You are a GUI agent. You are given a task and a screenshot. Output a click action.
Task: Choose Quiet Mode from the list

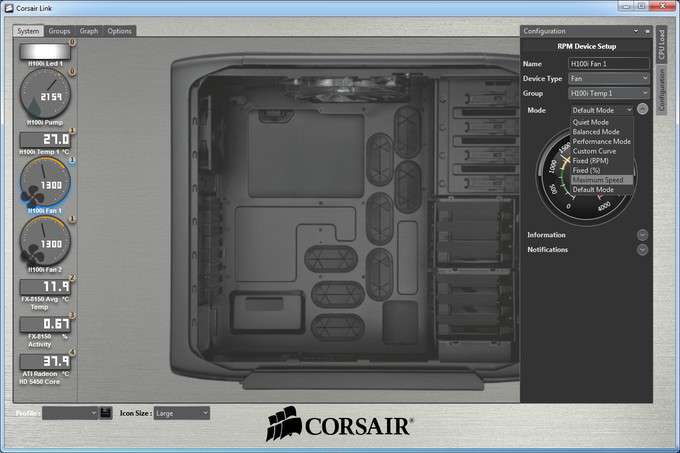602,122
